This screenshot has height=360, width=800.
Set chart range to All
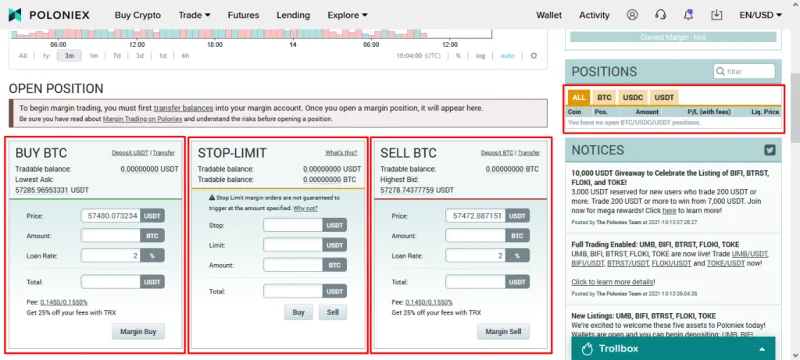(x=23, y=56)
